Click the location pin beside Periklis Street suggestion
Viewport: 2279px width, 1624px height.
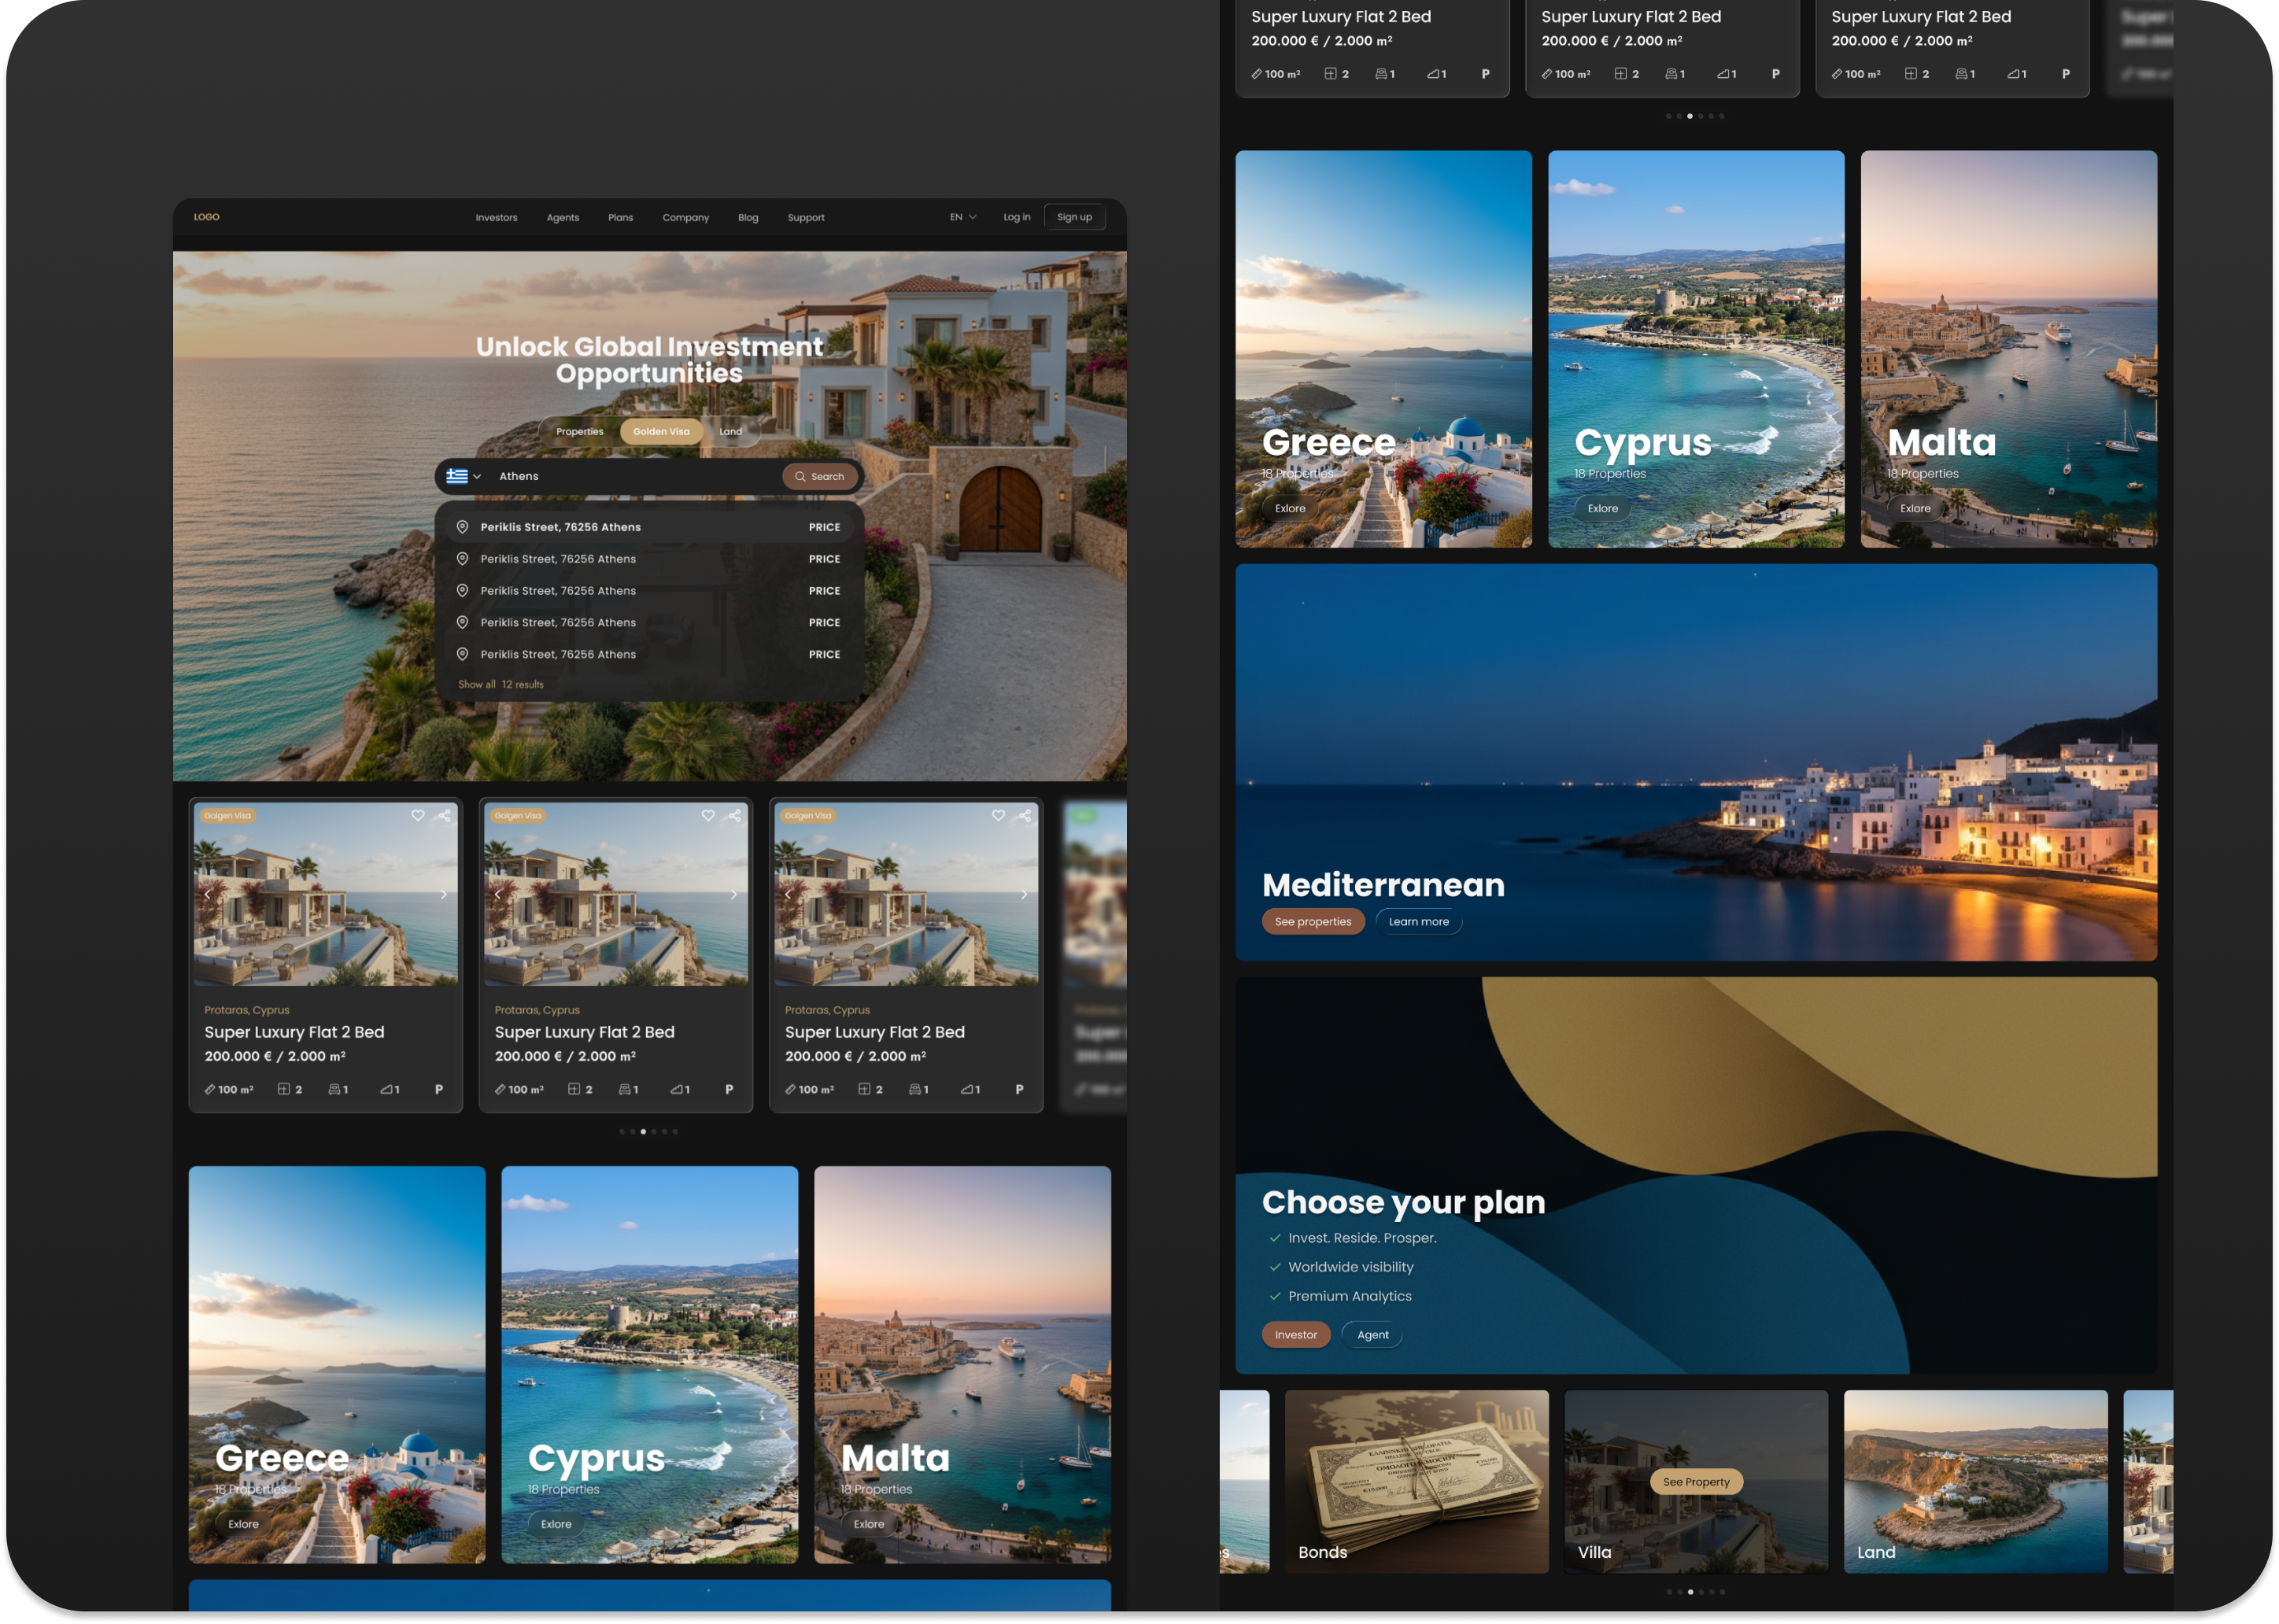(463, 526)
